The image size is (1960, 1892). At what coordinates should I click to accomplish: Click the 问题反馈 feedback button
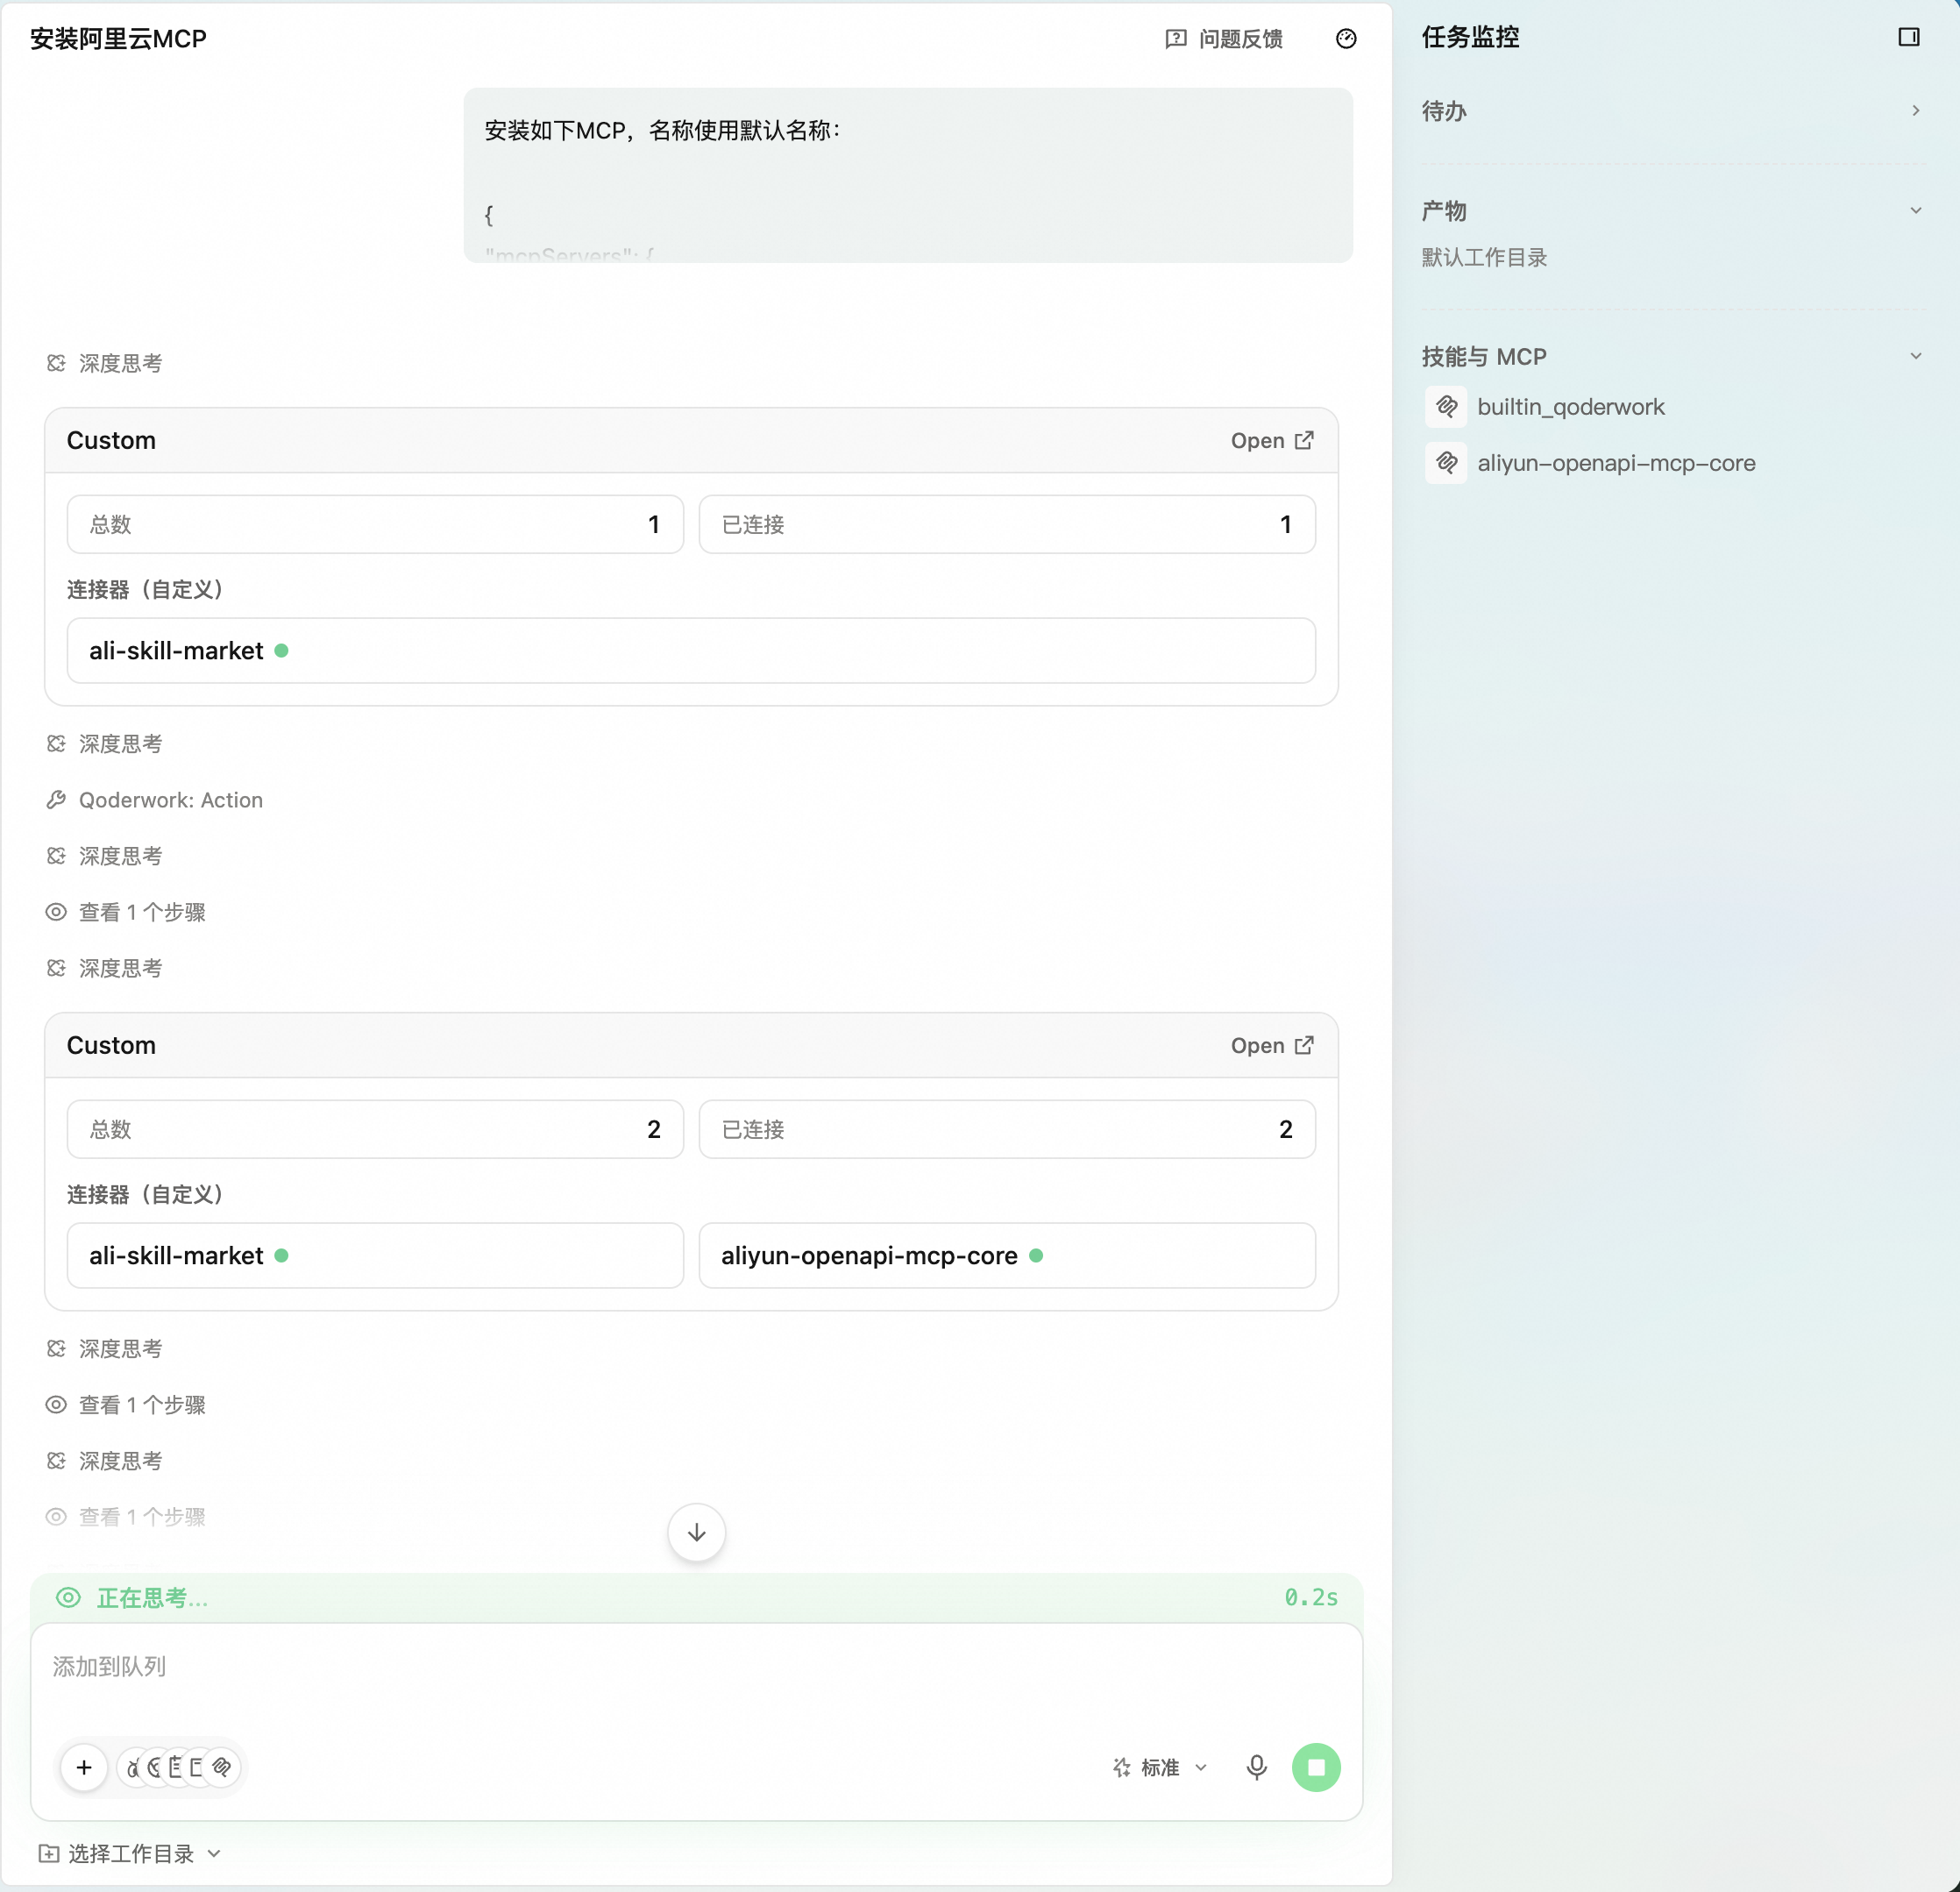click(1224, 39)
